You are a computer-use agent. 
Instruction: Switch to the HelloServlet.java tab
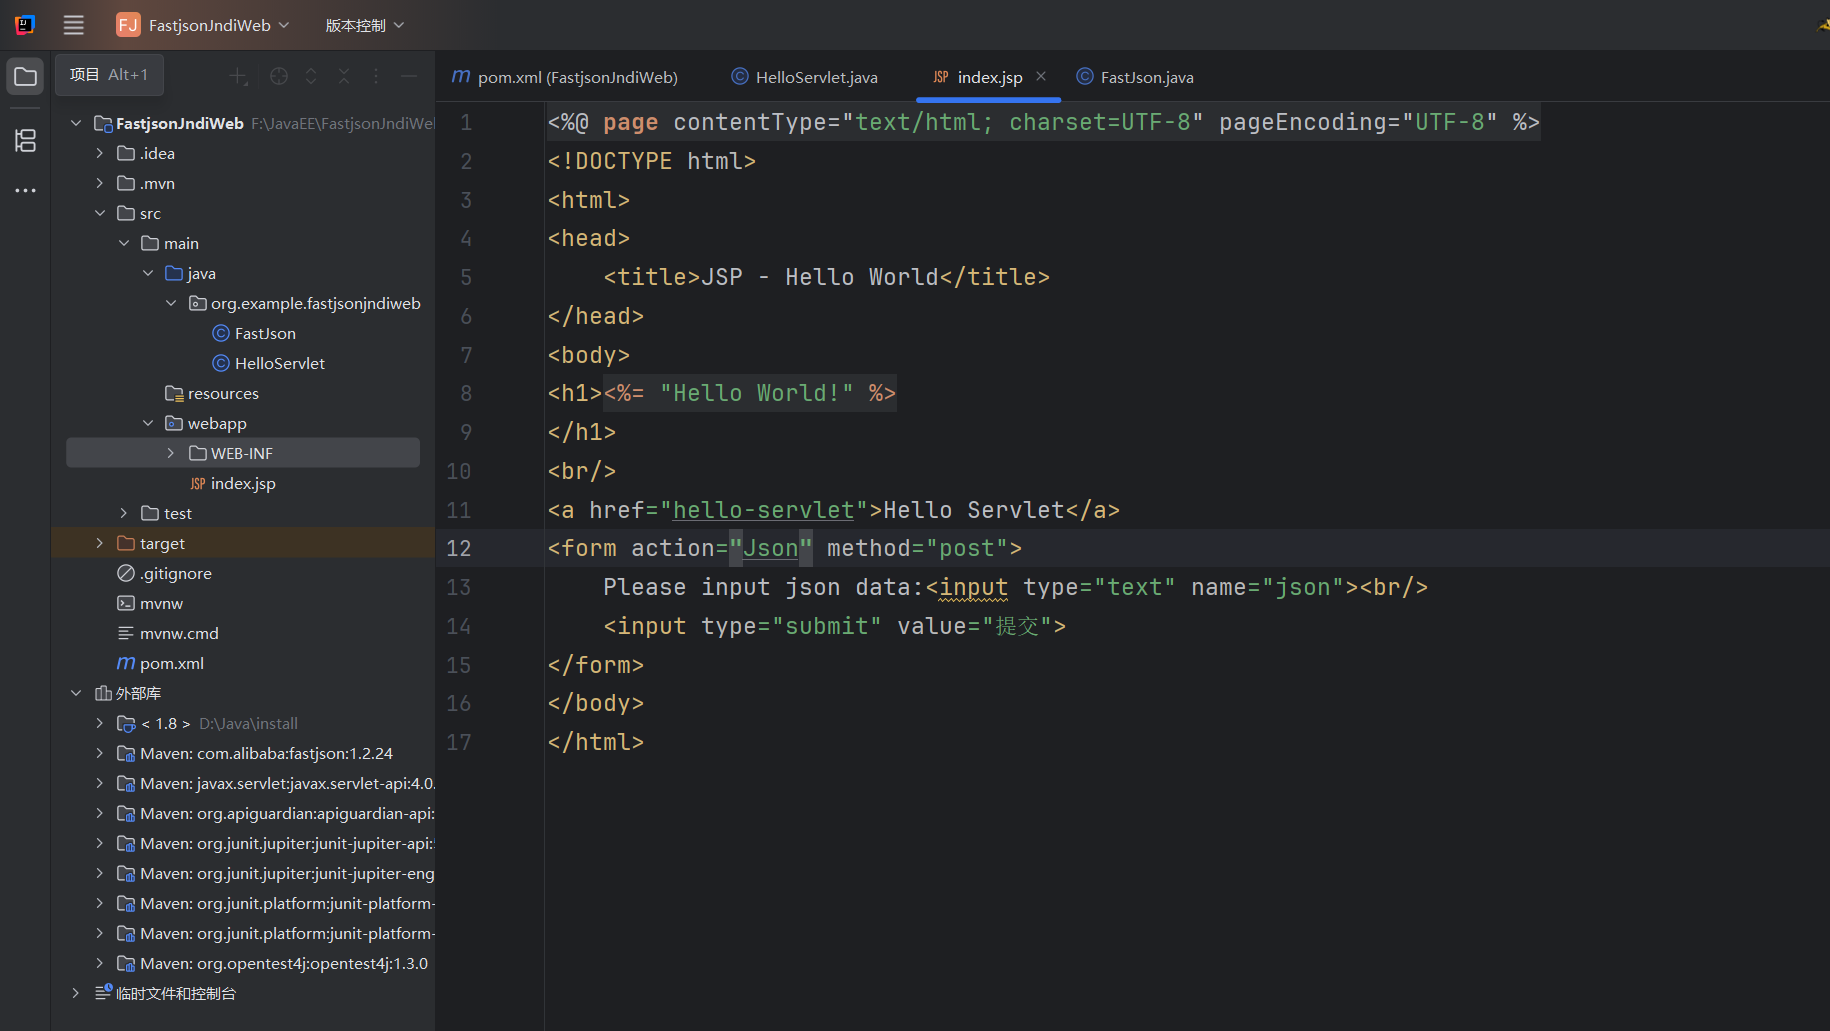(805, 77)
